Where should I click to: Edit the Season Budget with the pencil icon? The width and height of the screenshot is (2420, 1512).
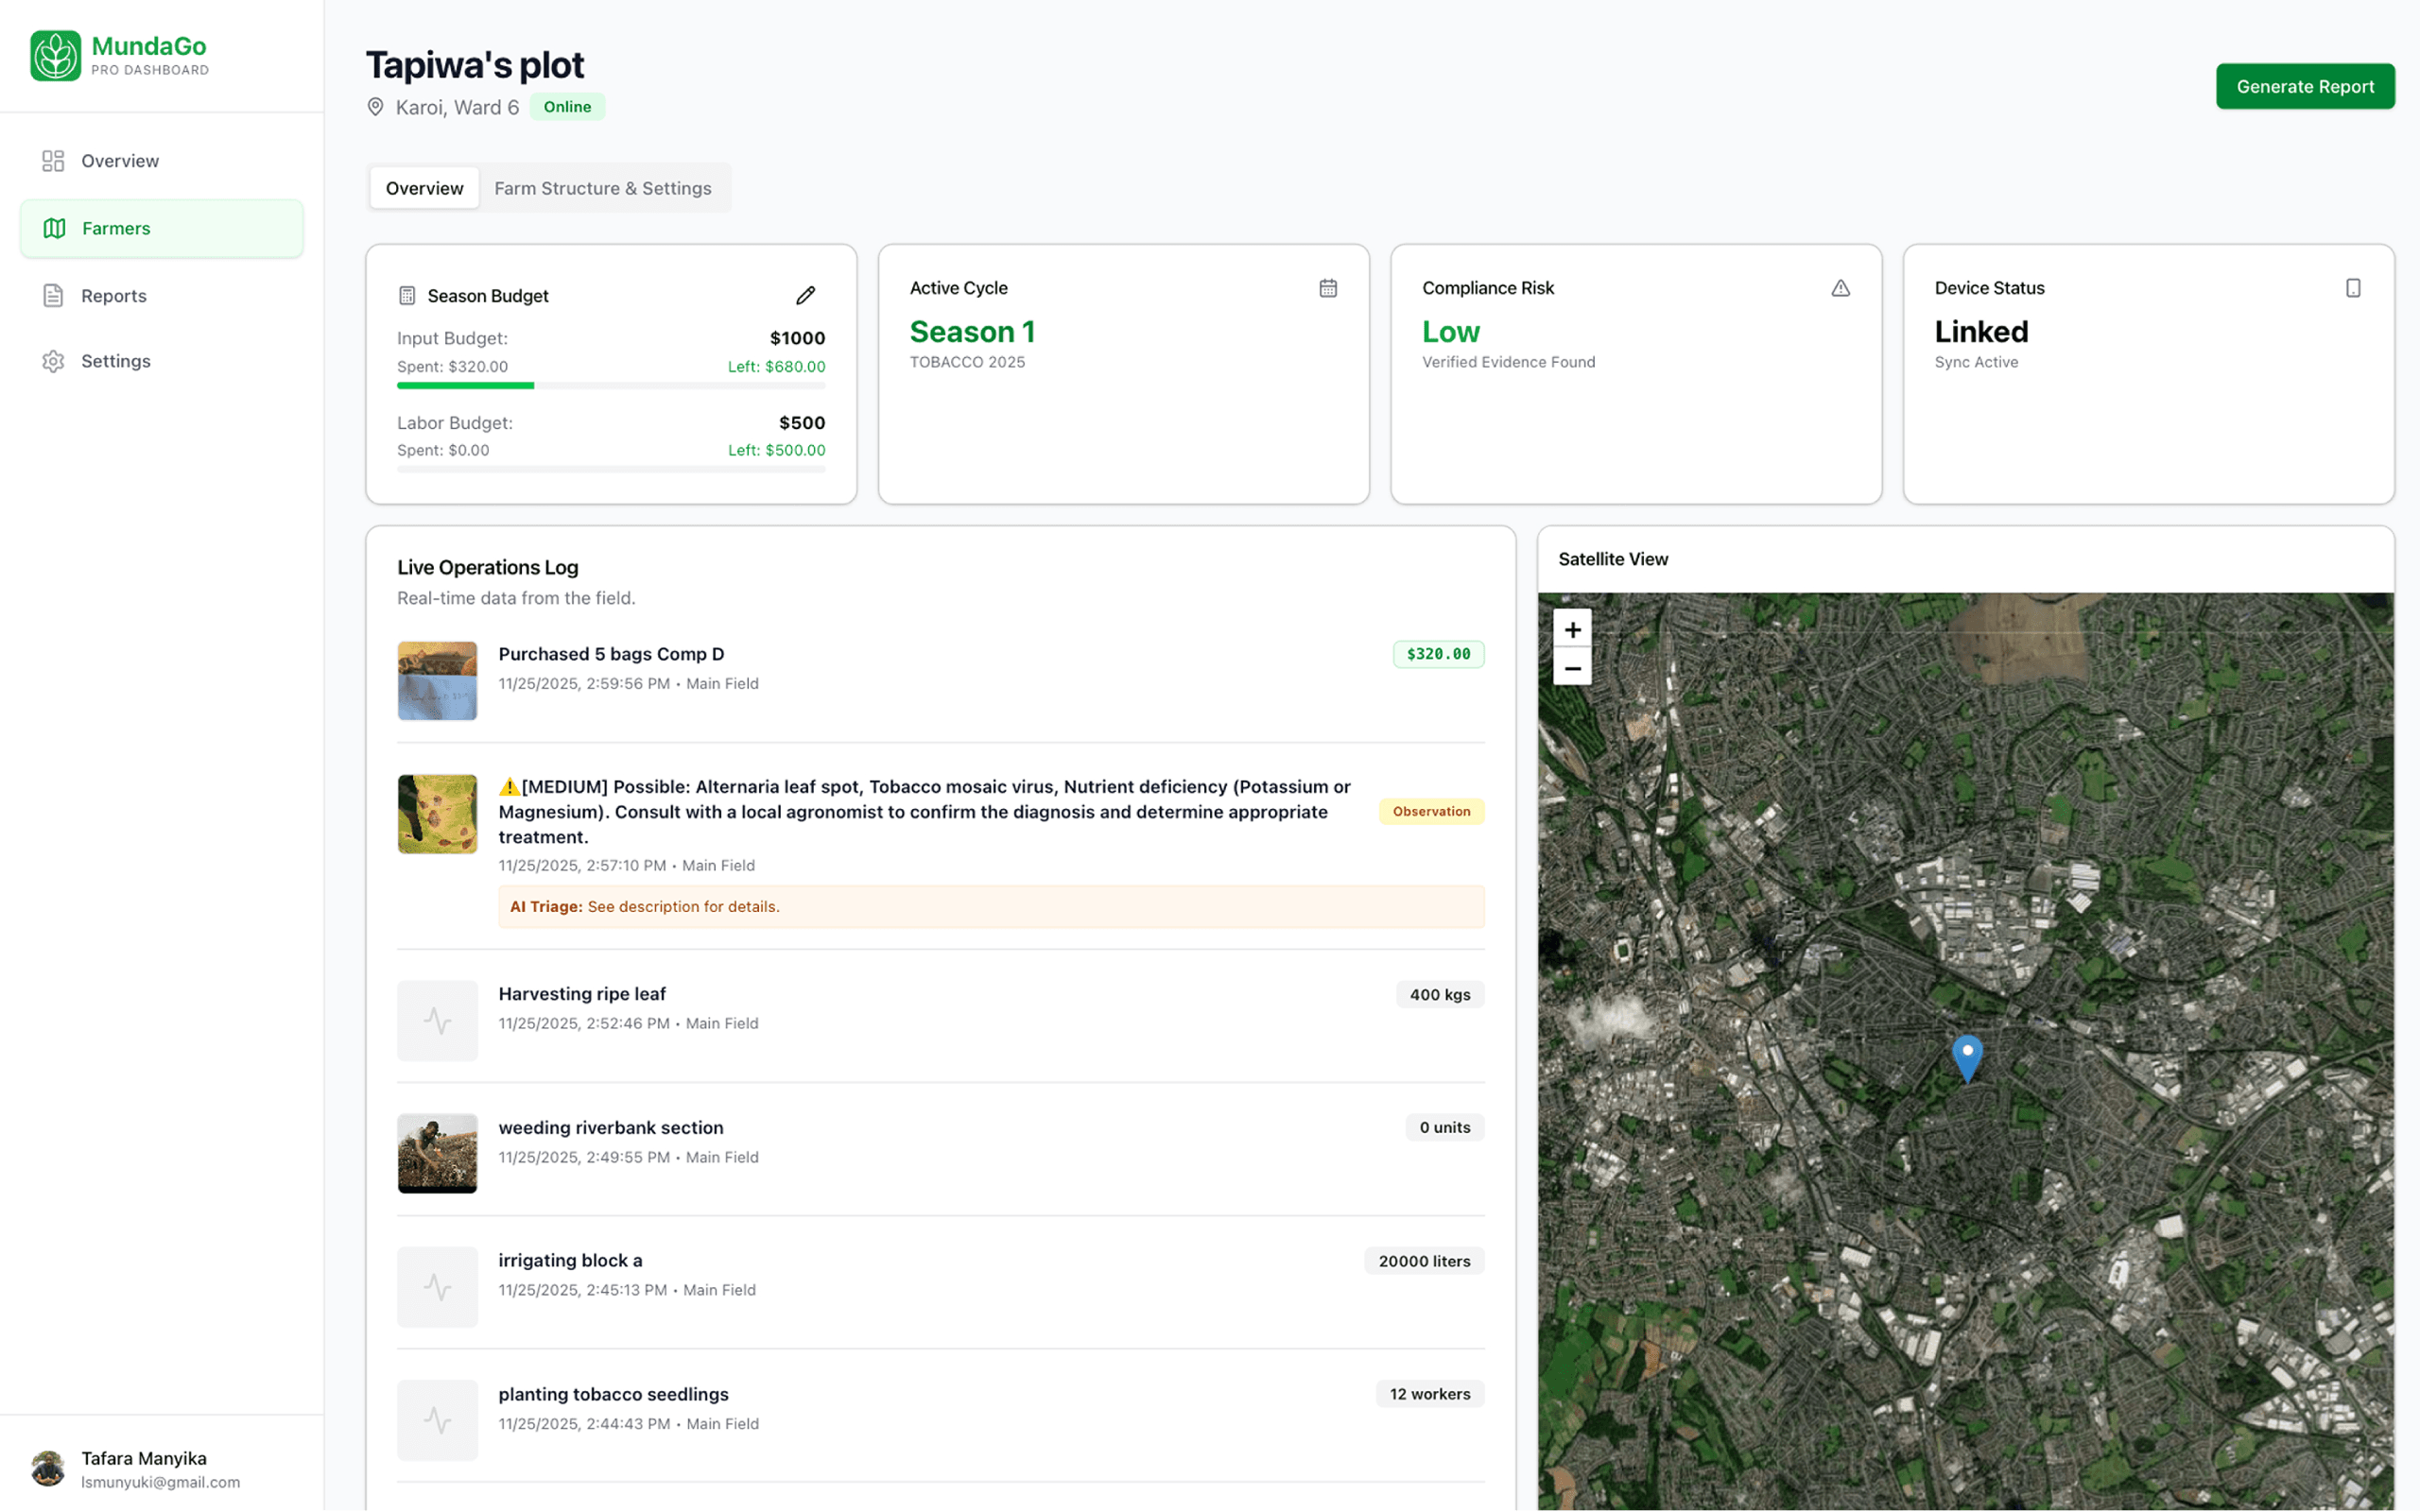pos(805,295)
